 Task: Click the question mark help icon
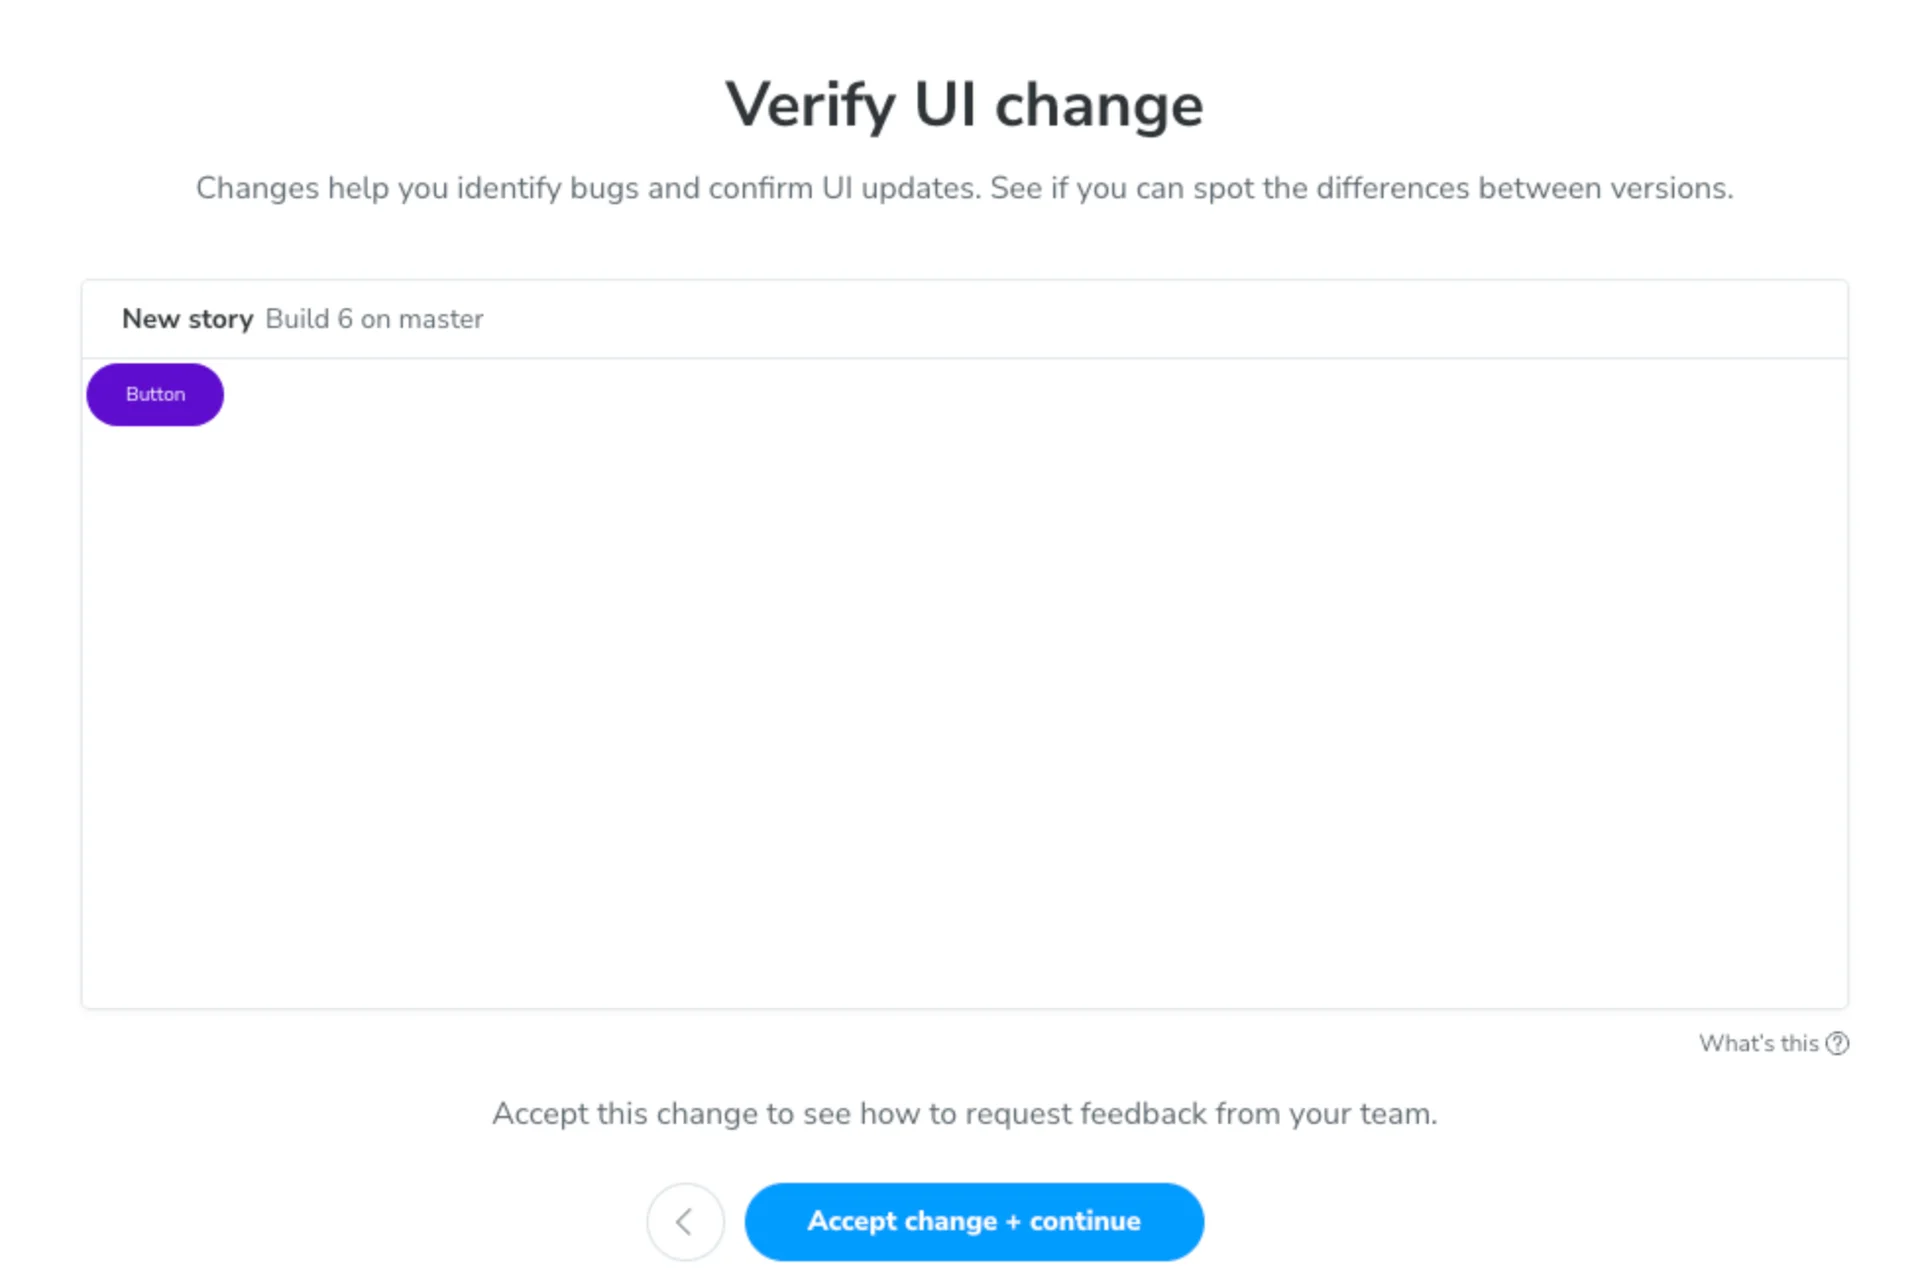[x=1837, y=1043]
